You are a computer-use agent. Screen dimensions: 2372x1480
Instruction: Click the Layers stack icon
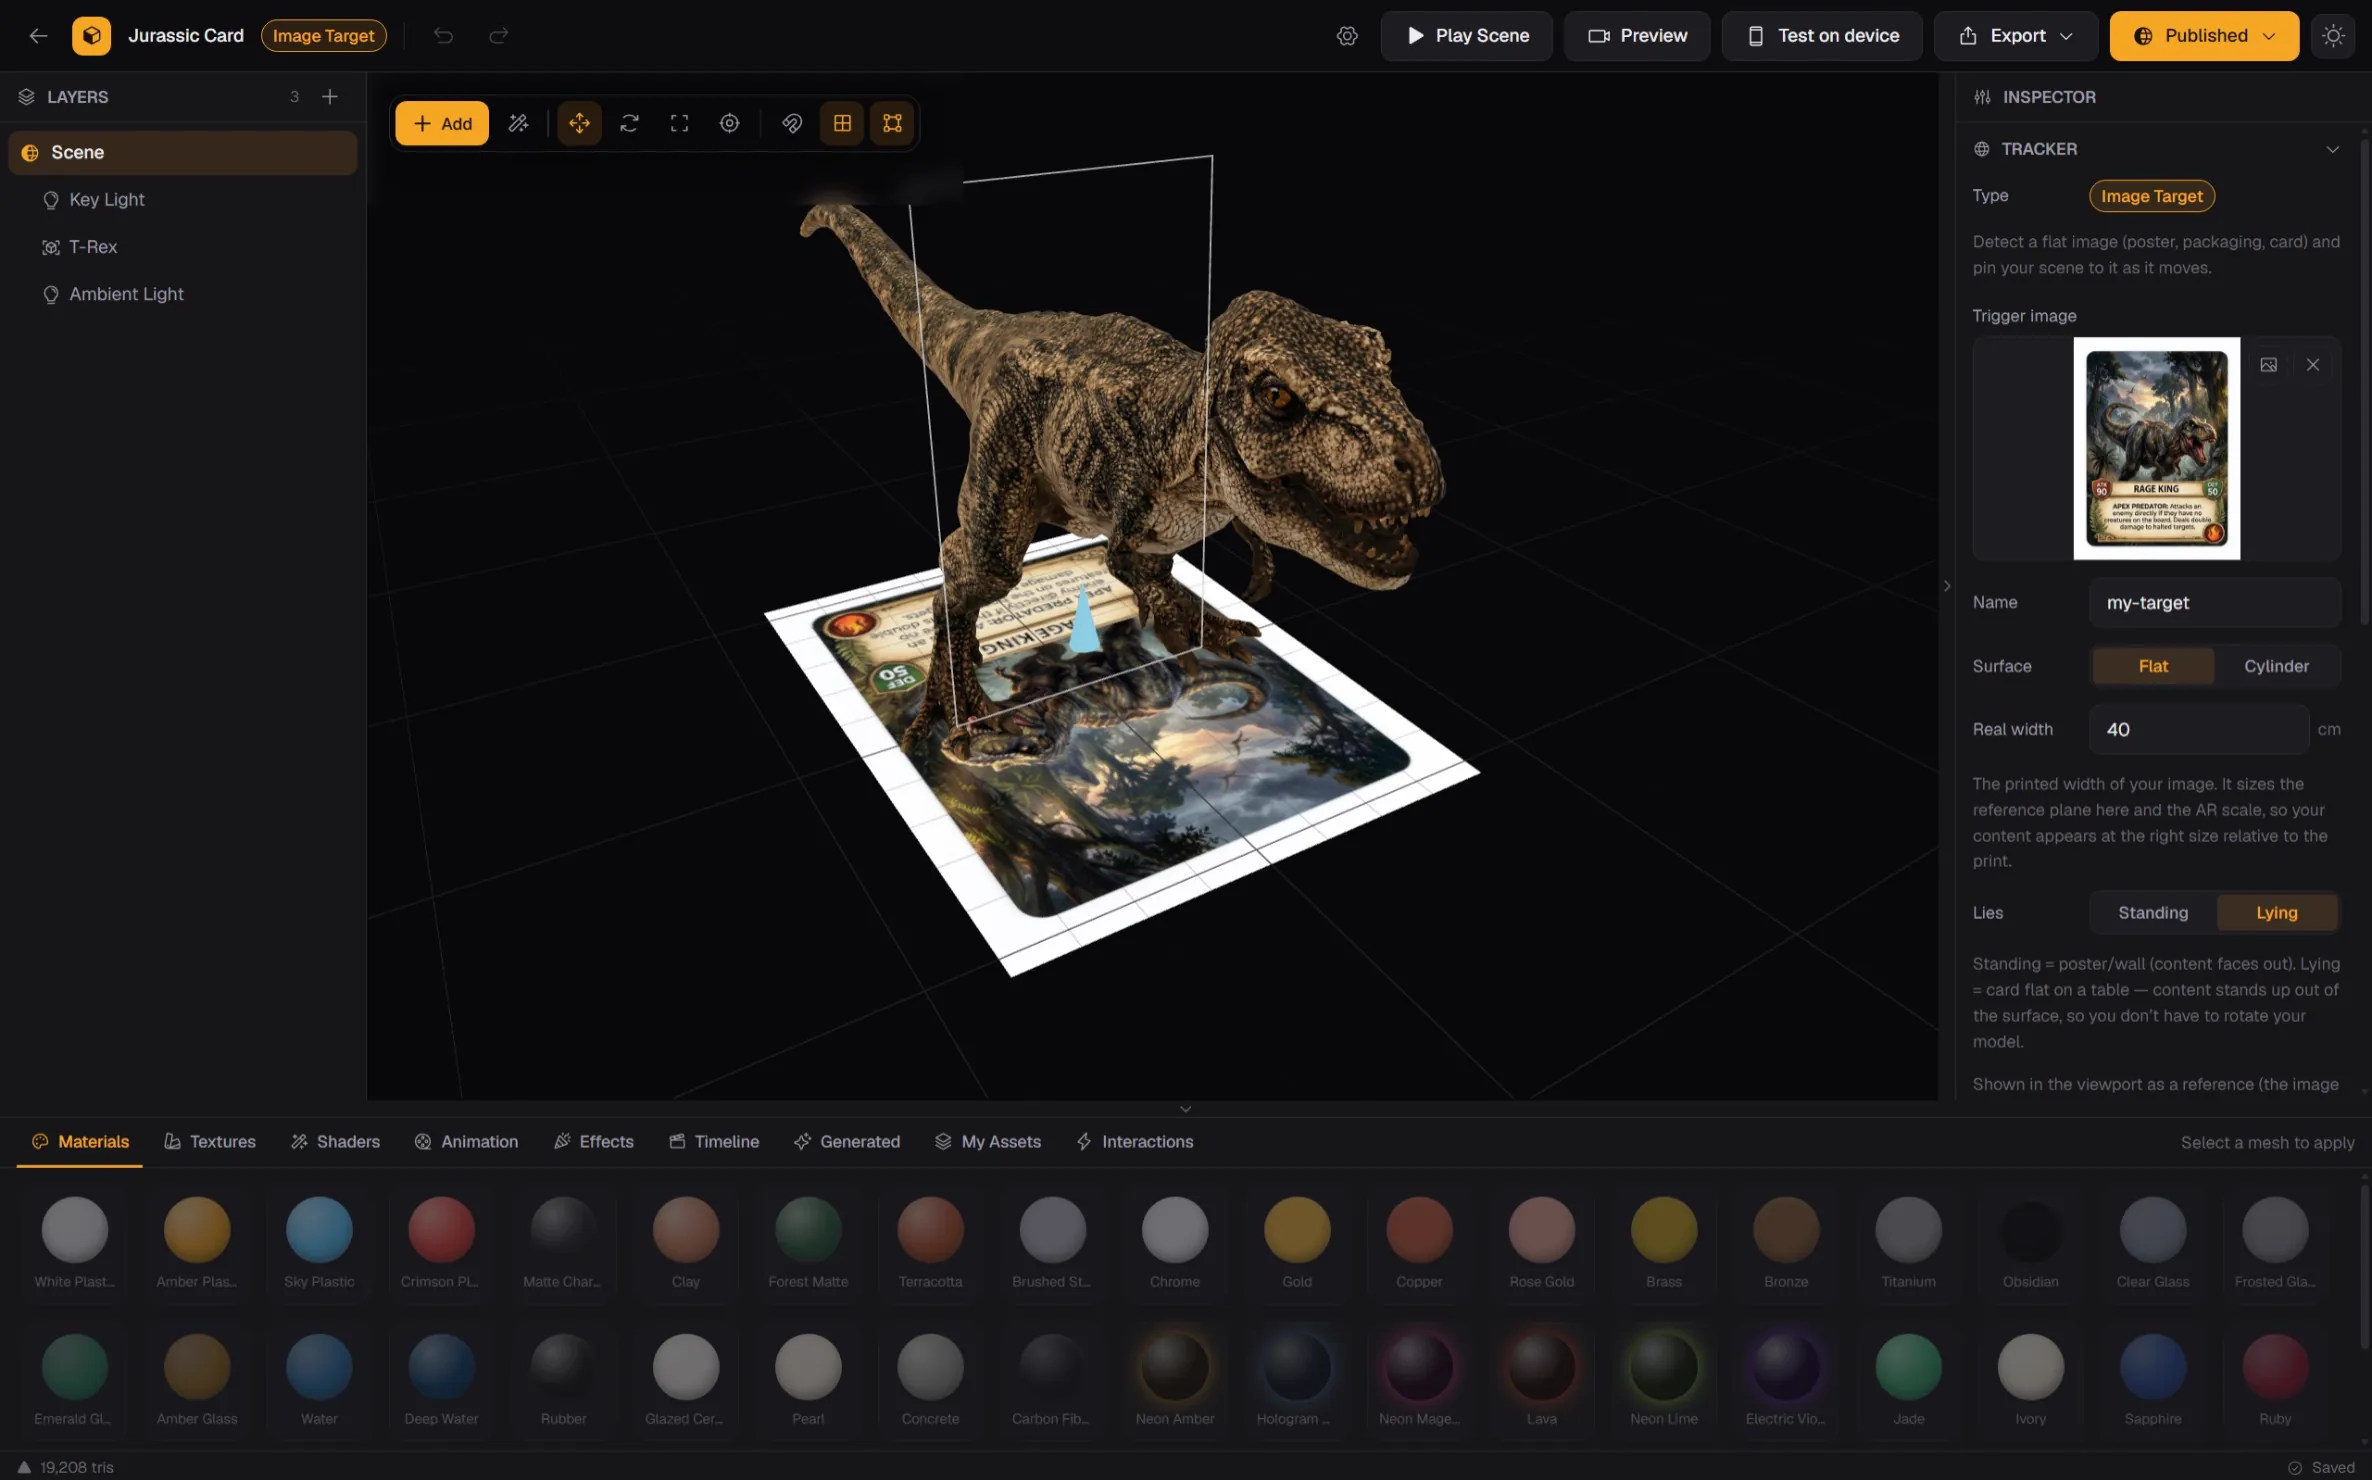tap(26, 97)
